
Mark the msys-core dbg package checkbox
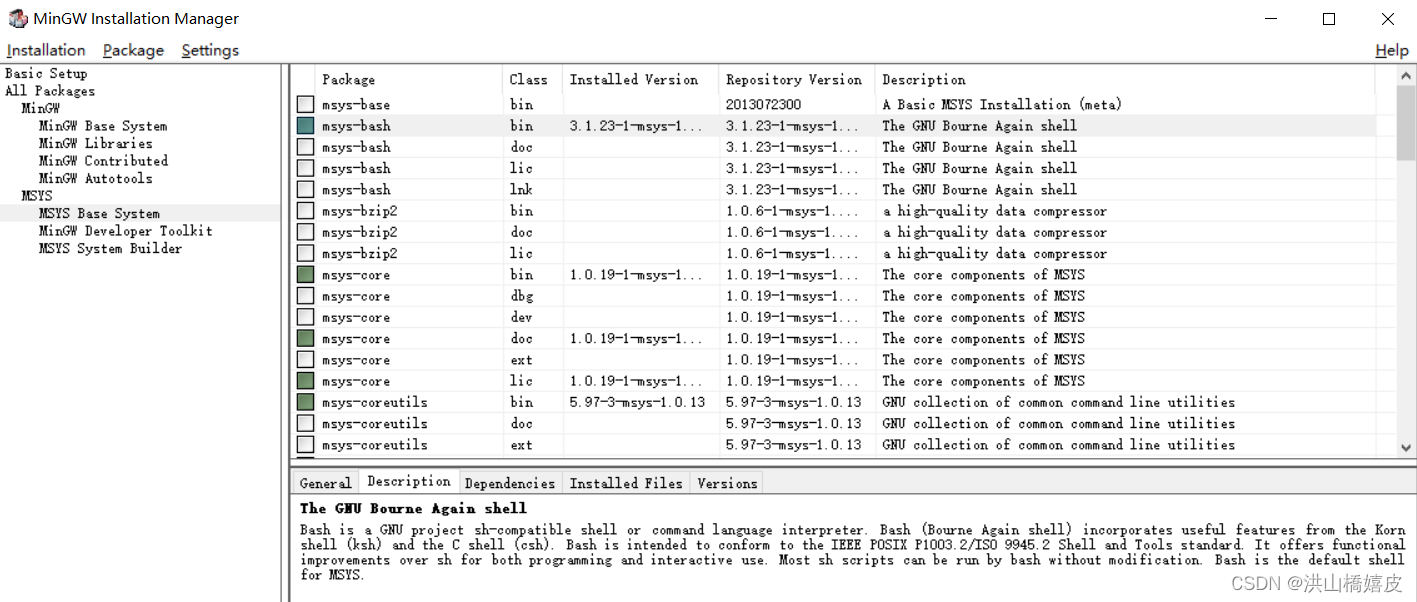tap(305, 296)
